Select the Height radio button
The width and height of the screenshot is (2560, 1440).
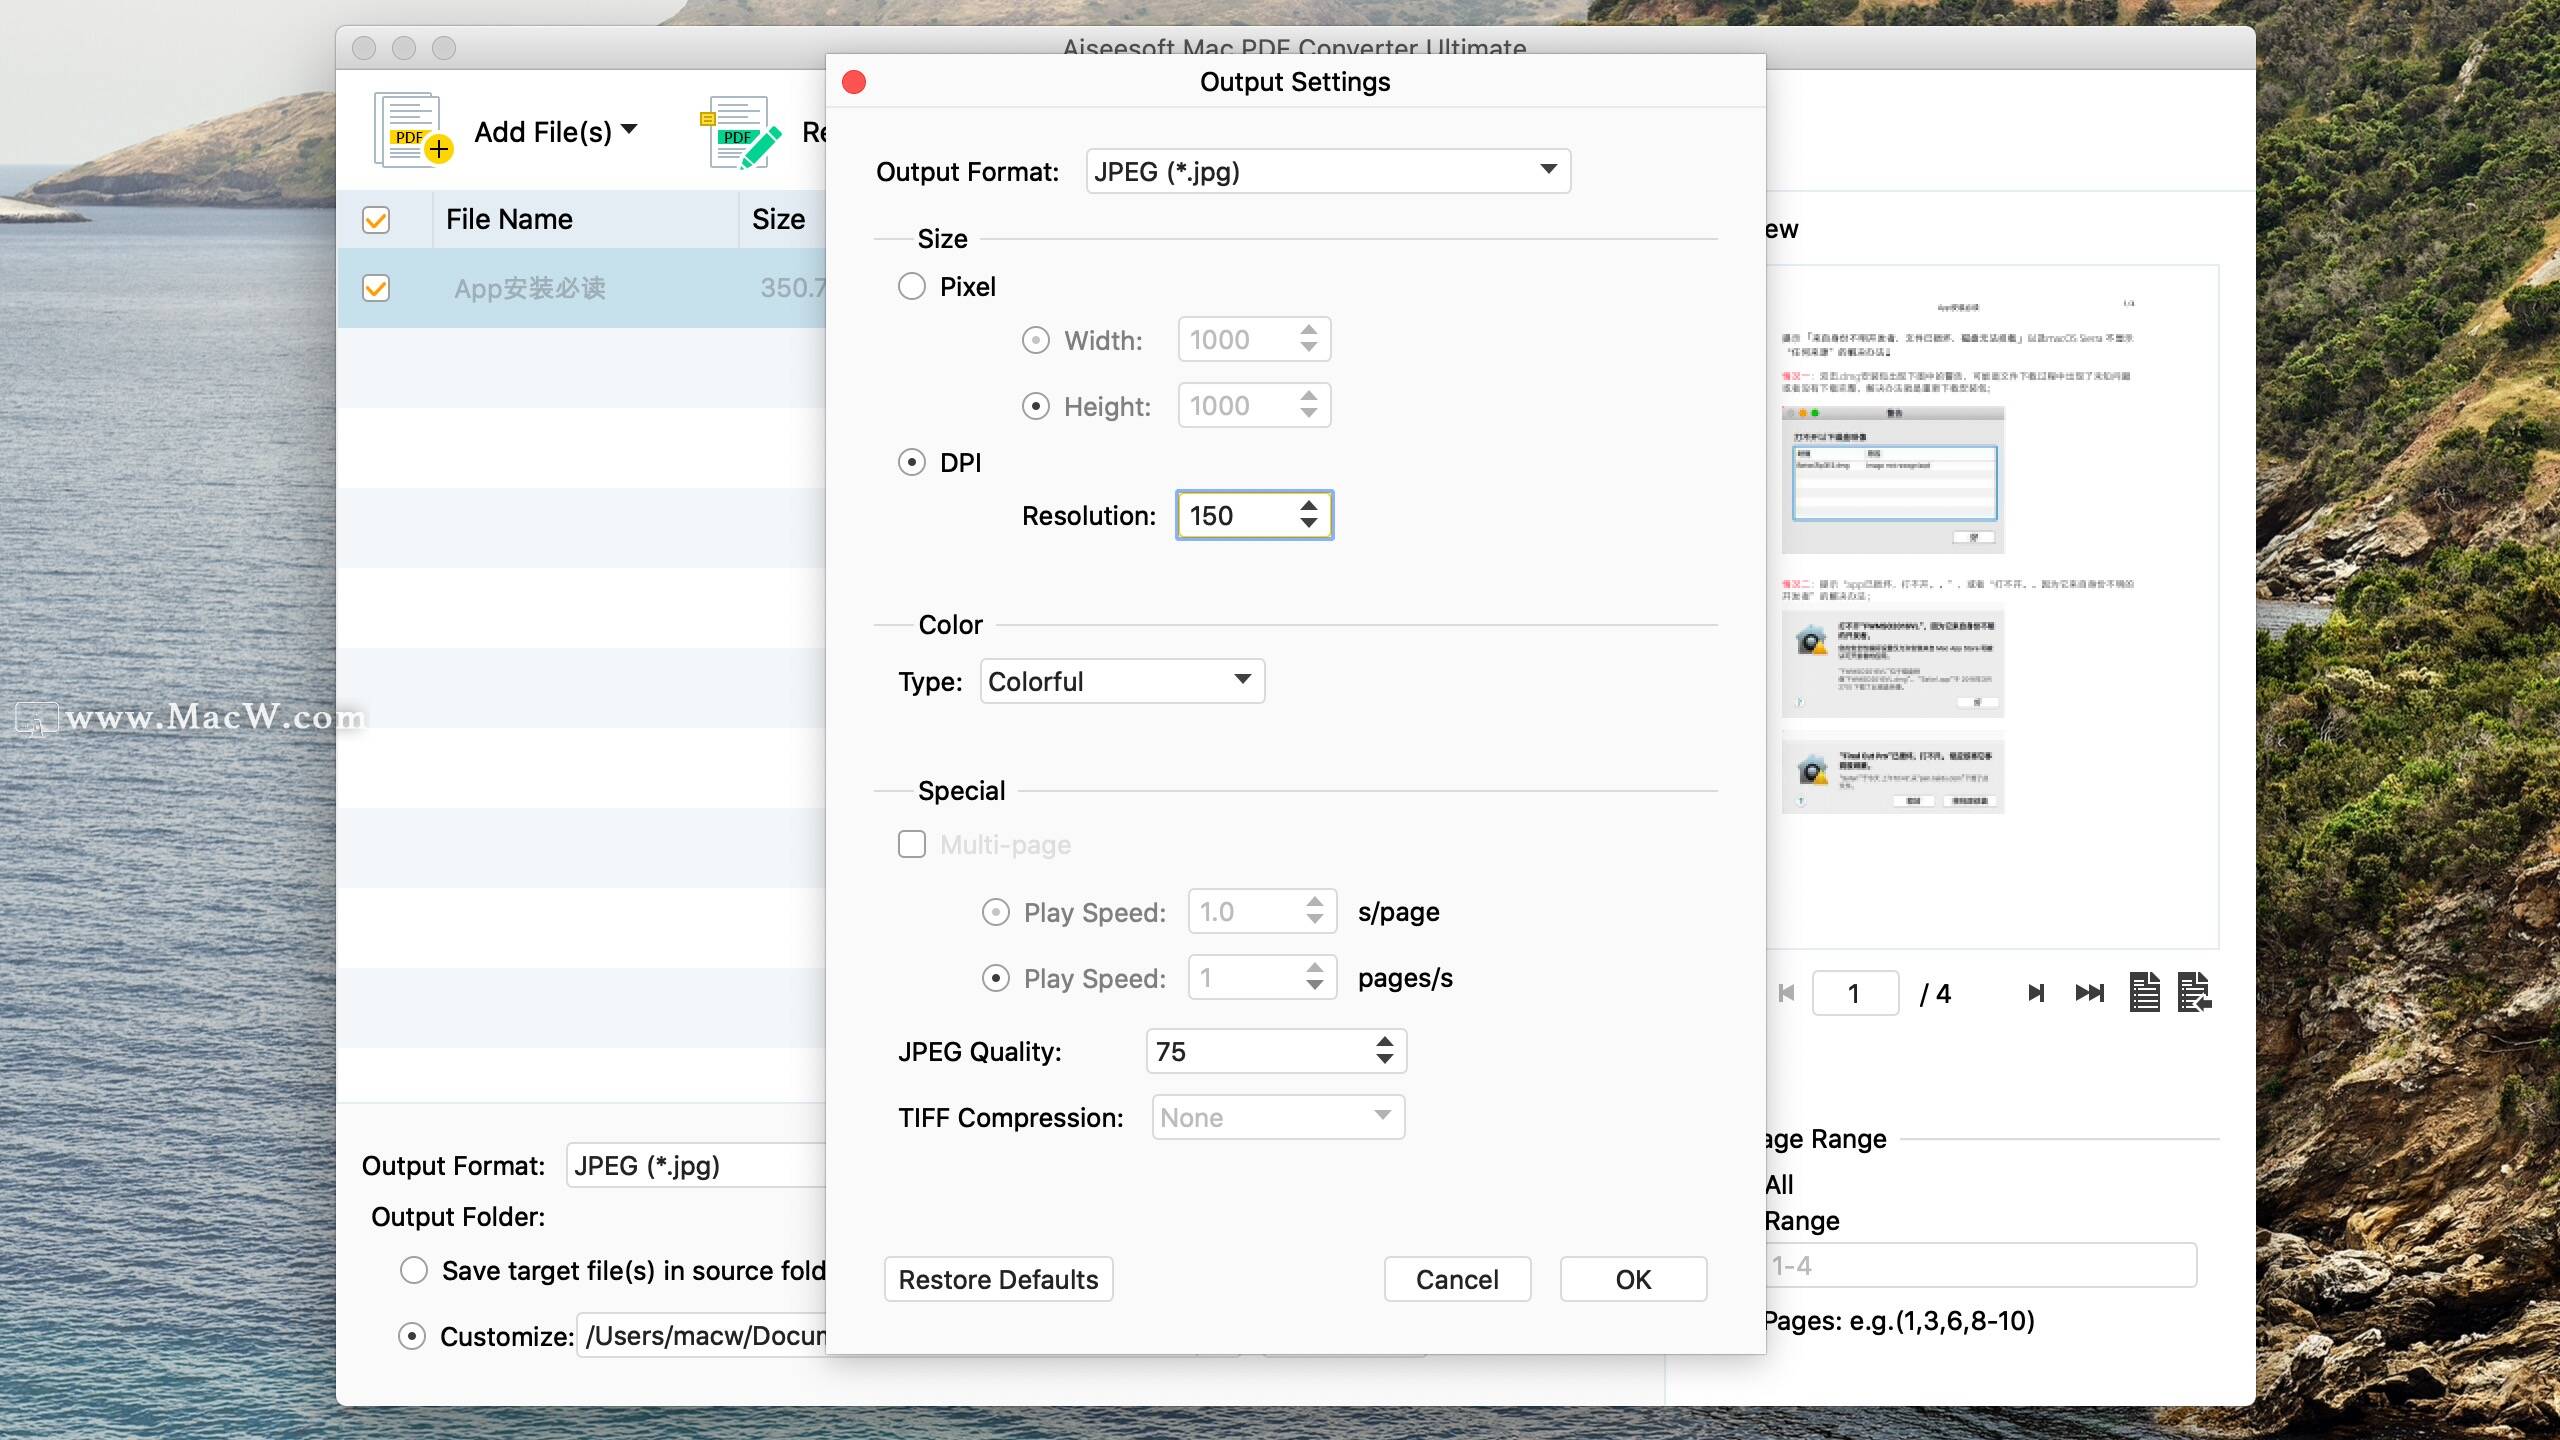(x=1036, y=407)
